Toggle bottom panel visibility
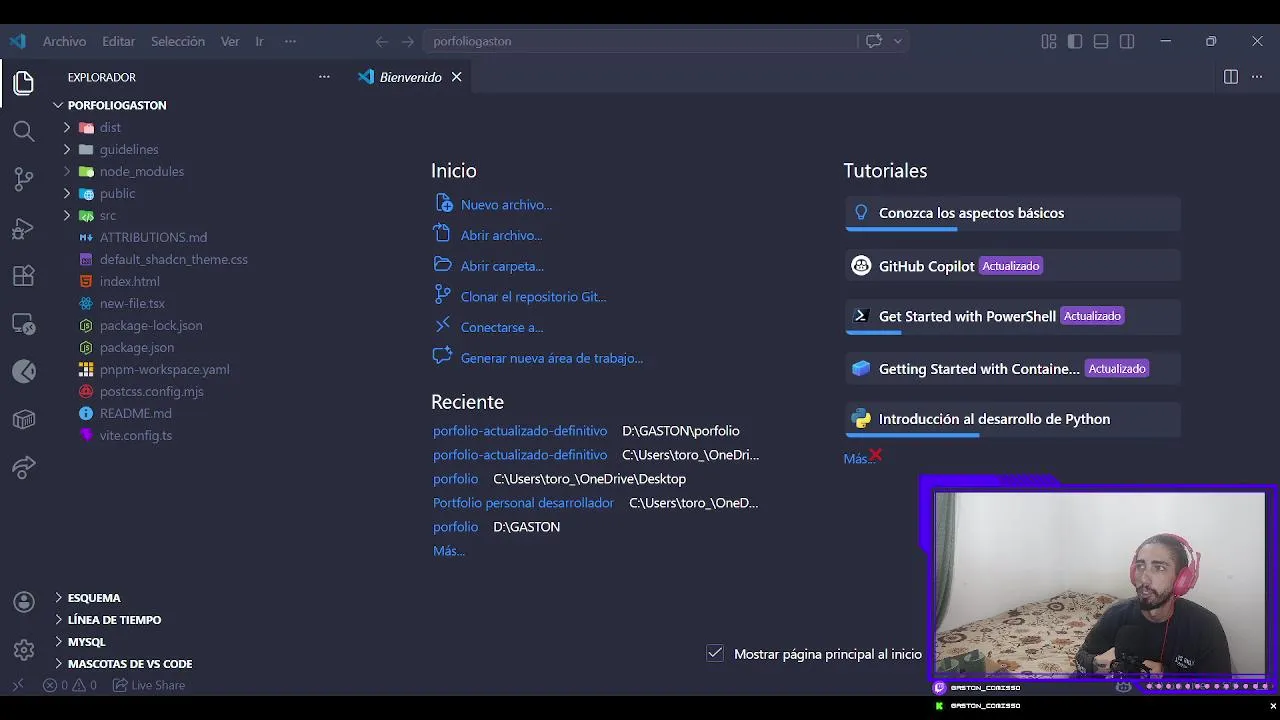This screenshot has width=1280, height=720. pyautogui.click(x=1101, y=41)
